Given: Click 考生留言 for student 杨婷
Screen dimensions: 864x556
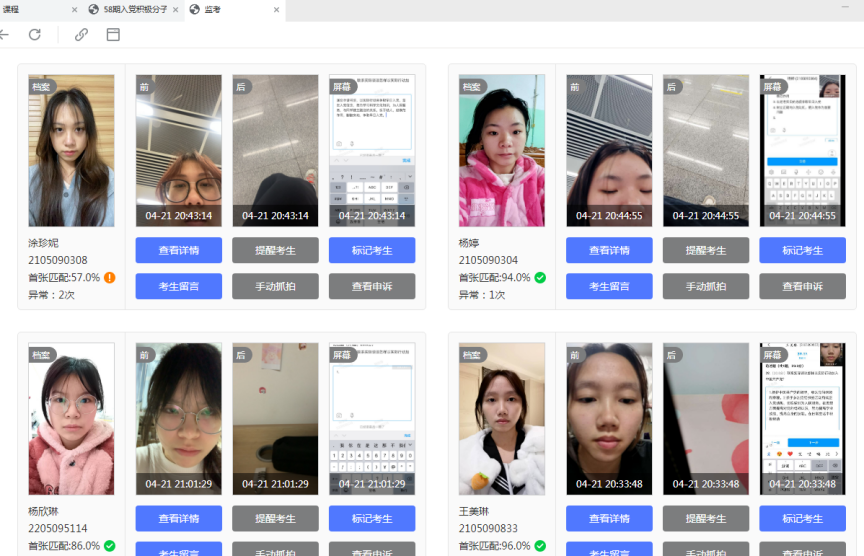Looking at the screenshot, I should click(x=609, y=286).
